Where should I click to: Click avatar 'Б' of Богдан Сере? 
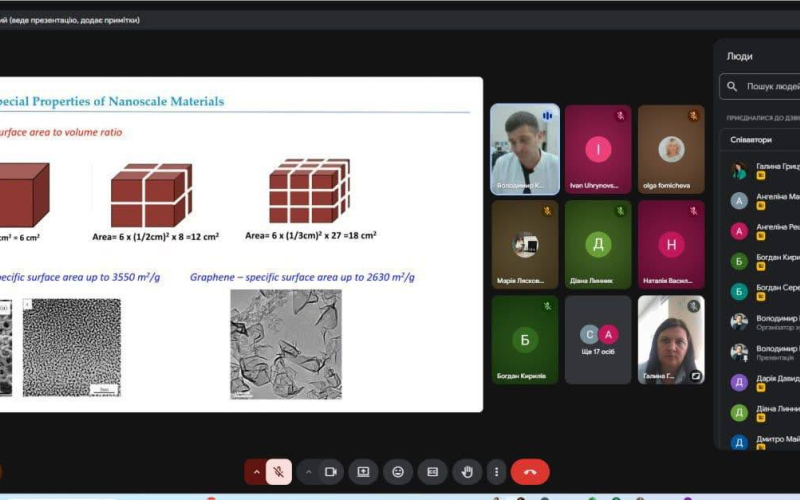[739, 292]
